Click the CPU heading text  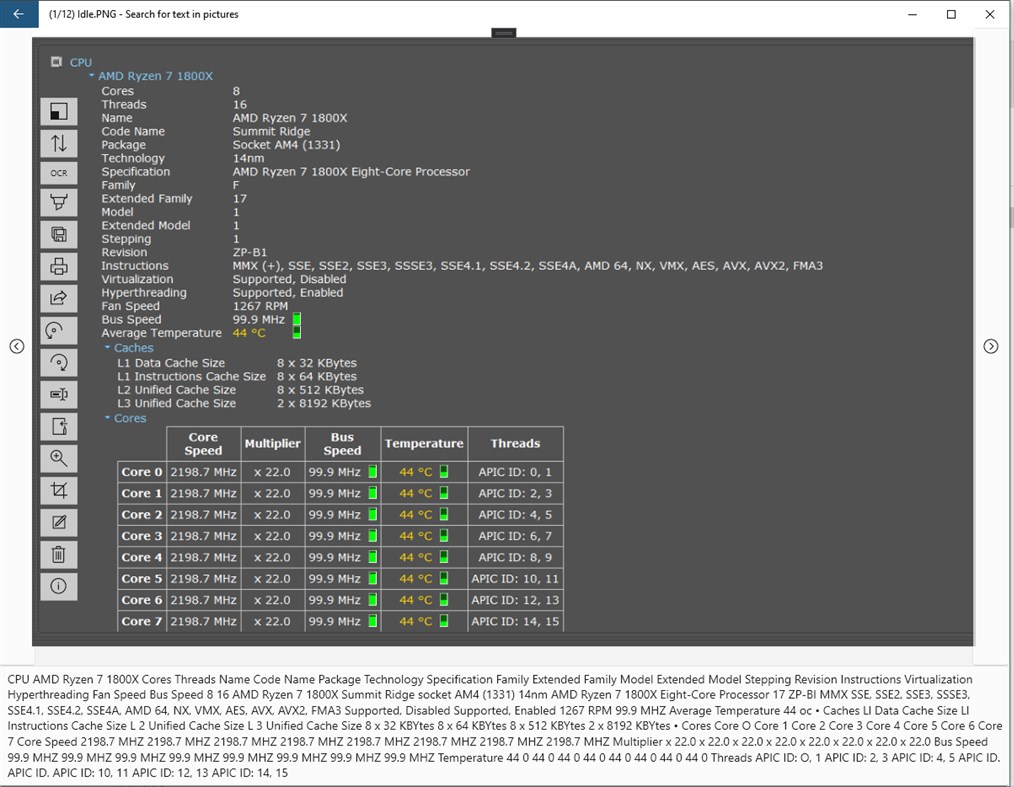click(x=81, y=63)
